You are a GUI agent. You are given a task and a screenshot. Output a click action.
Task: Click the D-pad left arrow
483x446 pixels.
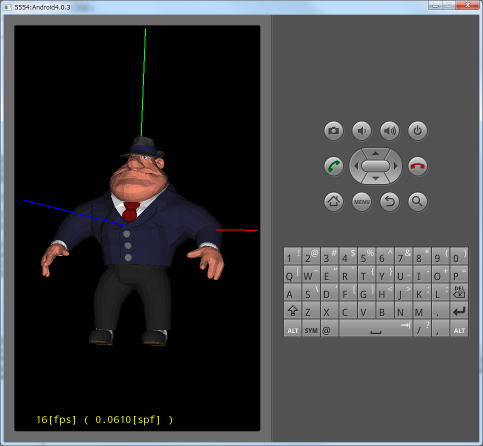point(356,166)
